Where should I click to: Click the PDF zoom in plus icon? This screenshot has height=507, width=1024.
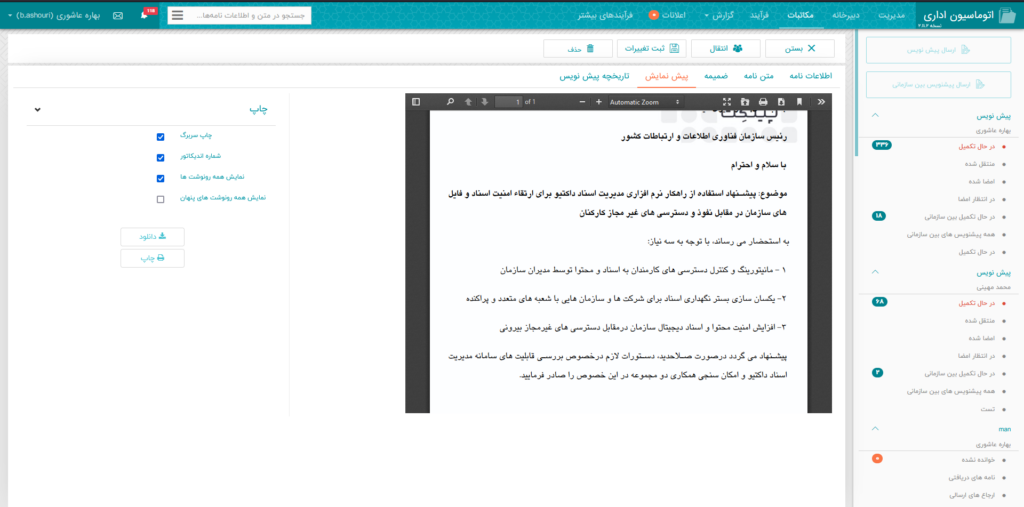pos(599,102)
